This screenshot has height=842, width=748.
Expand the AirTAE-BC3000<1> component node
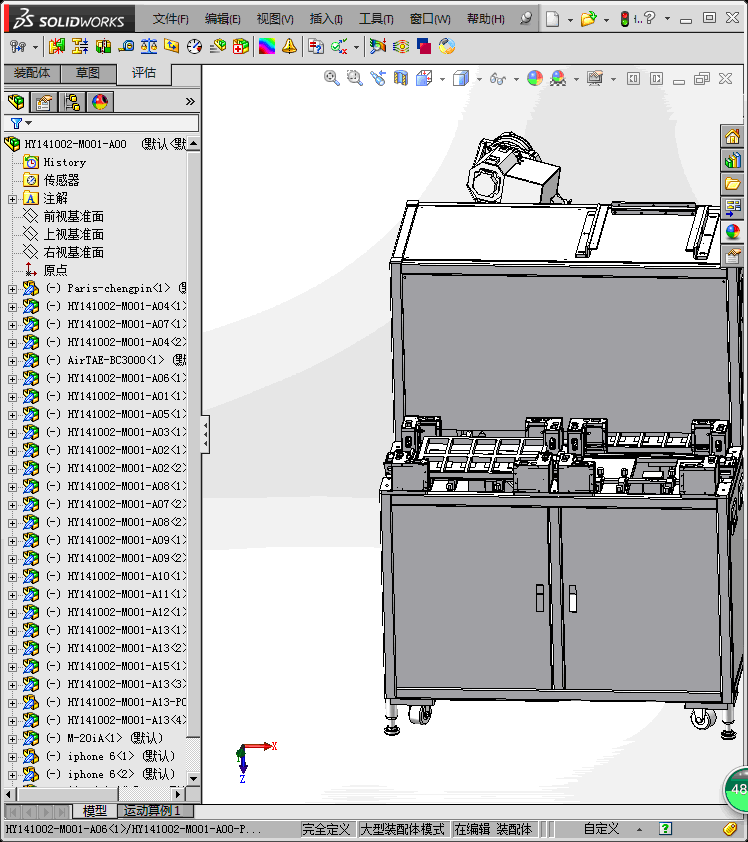(x=12, y=360)
